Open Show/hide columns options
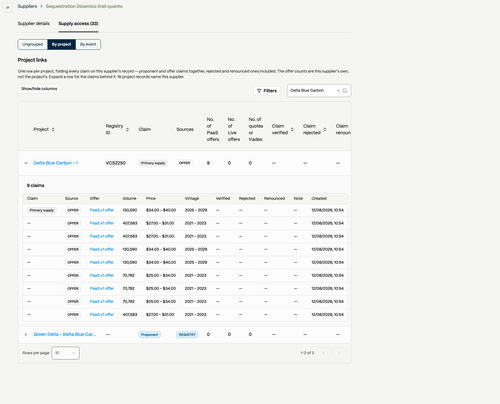This screenshot has height=404, width=500. 39,89
